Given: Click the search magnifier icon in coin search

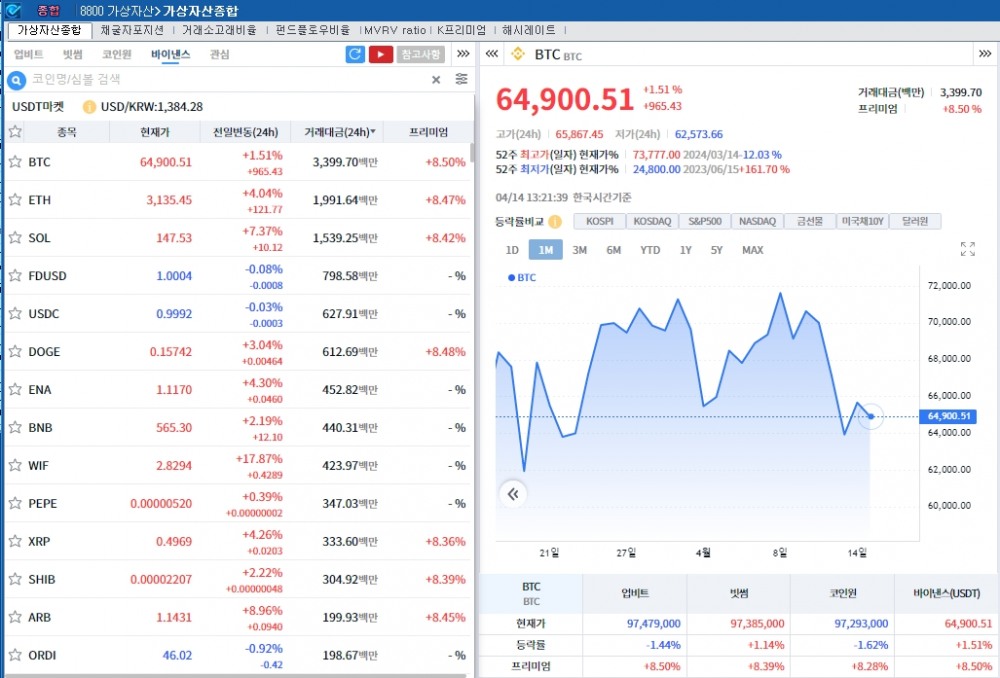Looking at the screenshot, I should [16, 80].
